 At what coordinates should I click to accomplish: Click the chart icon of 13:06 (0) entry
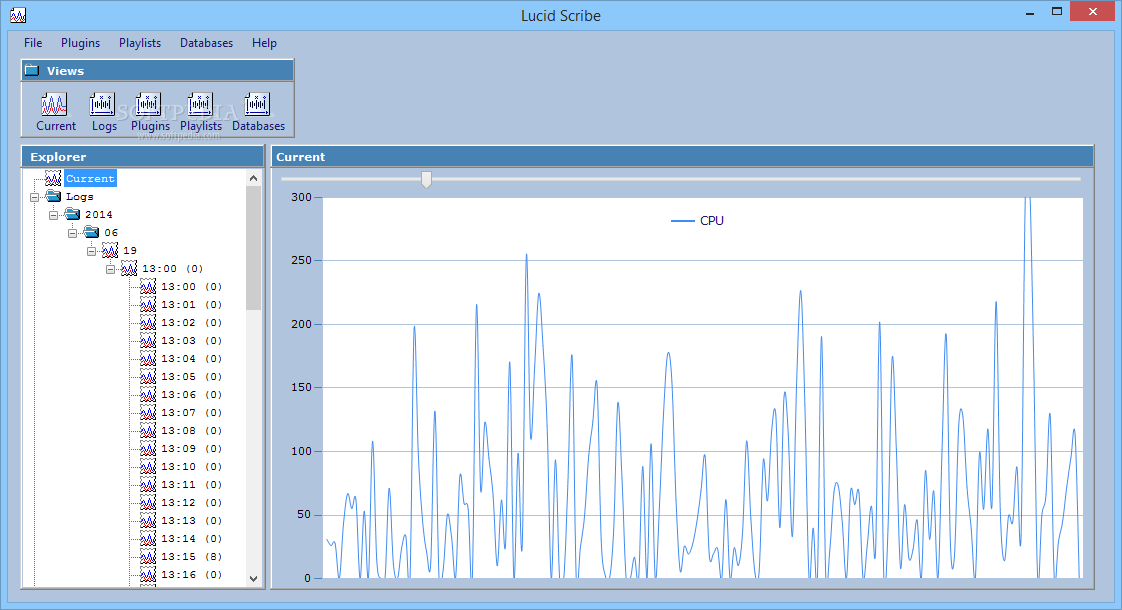148,394
